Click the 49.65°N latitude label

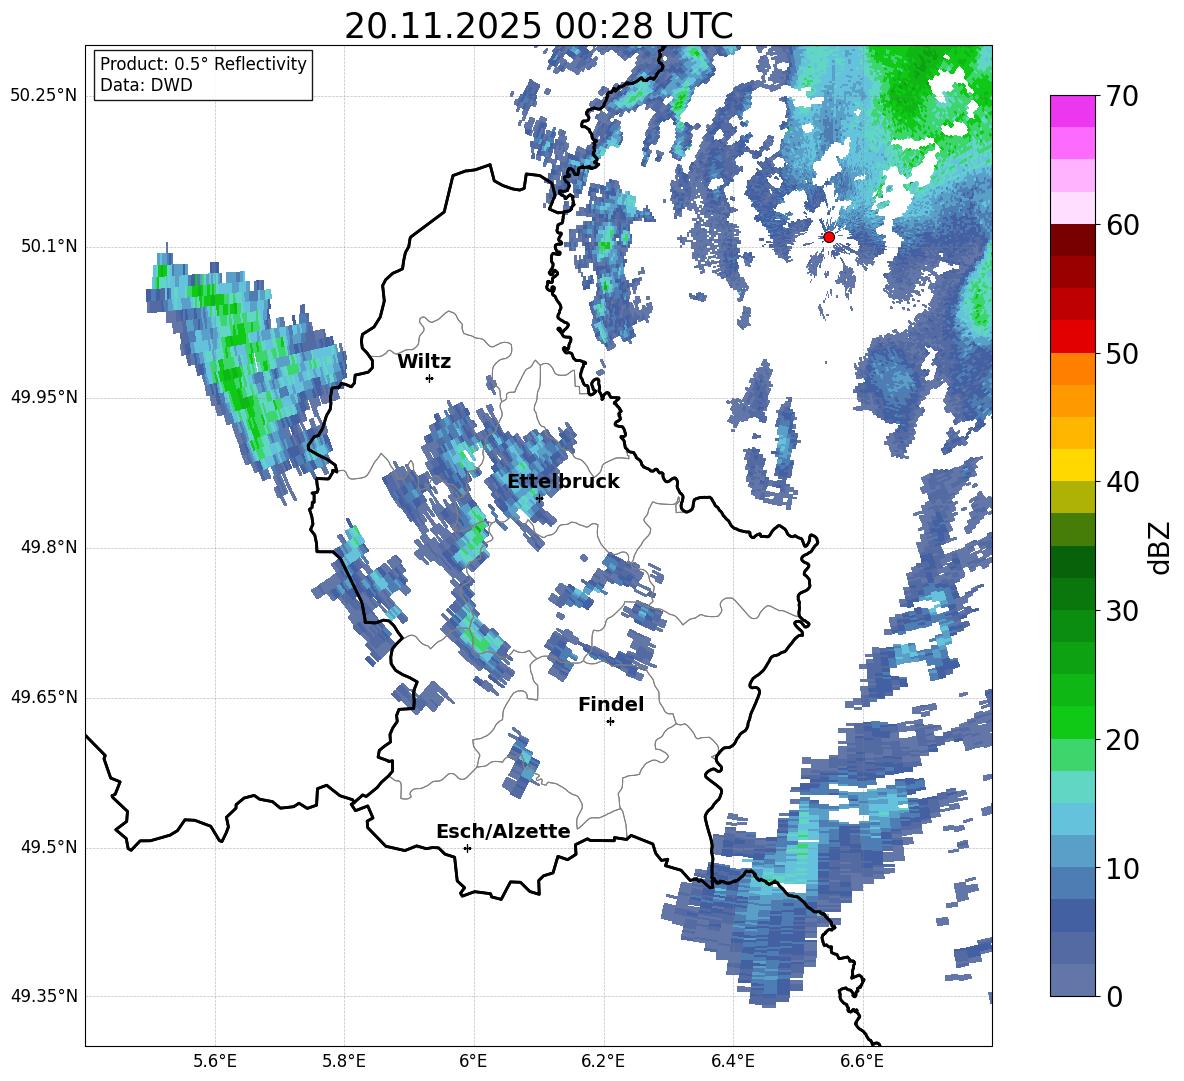[44, 697]
